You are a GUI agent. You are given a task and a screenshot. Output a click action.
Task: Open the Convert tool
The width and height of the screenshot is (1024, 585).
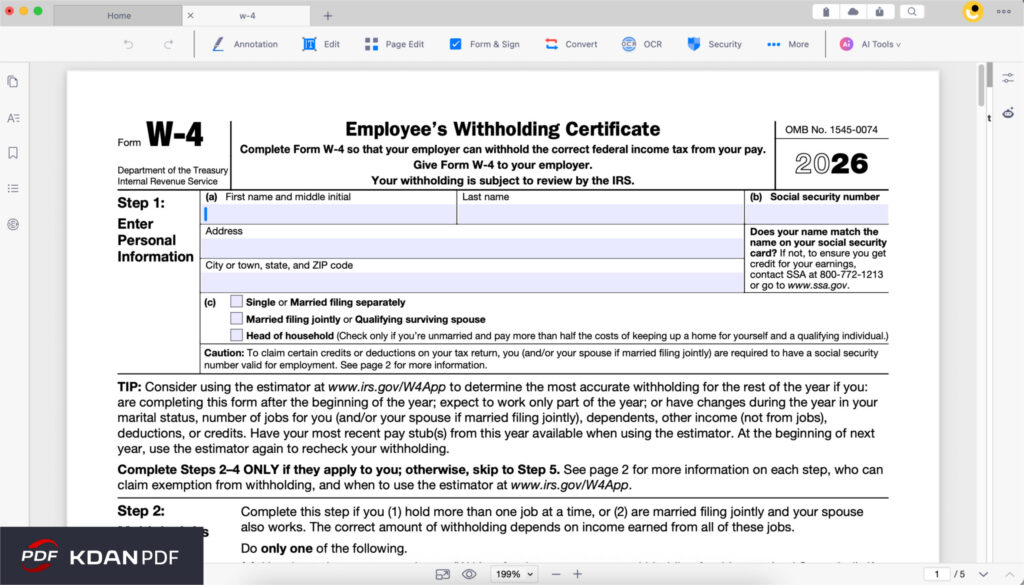point(570,44)
